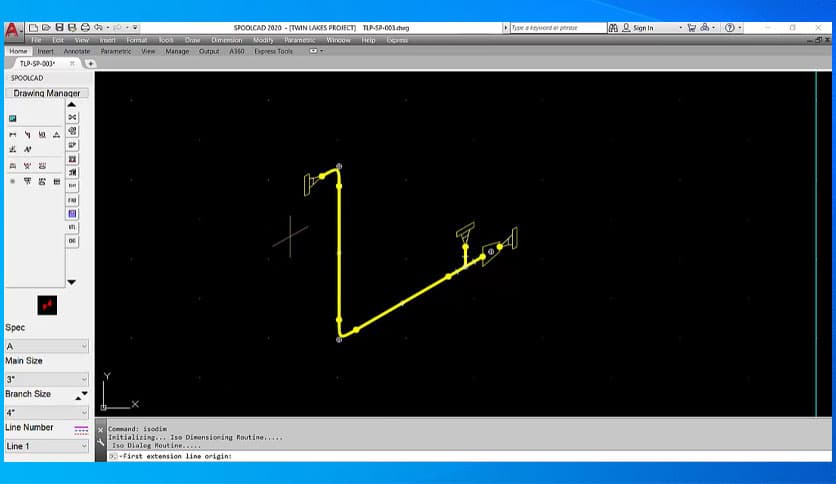Click the red valve icon in SPOOLCAD palette
Viewport: 836px width, 484px height.
27,166
